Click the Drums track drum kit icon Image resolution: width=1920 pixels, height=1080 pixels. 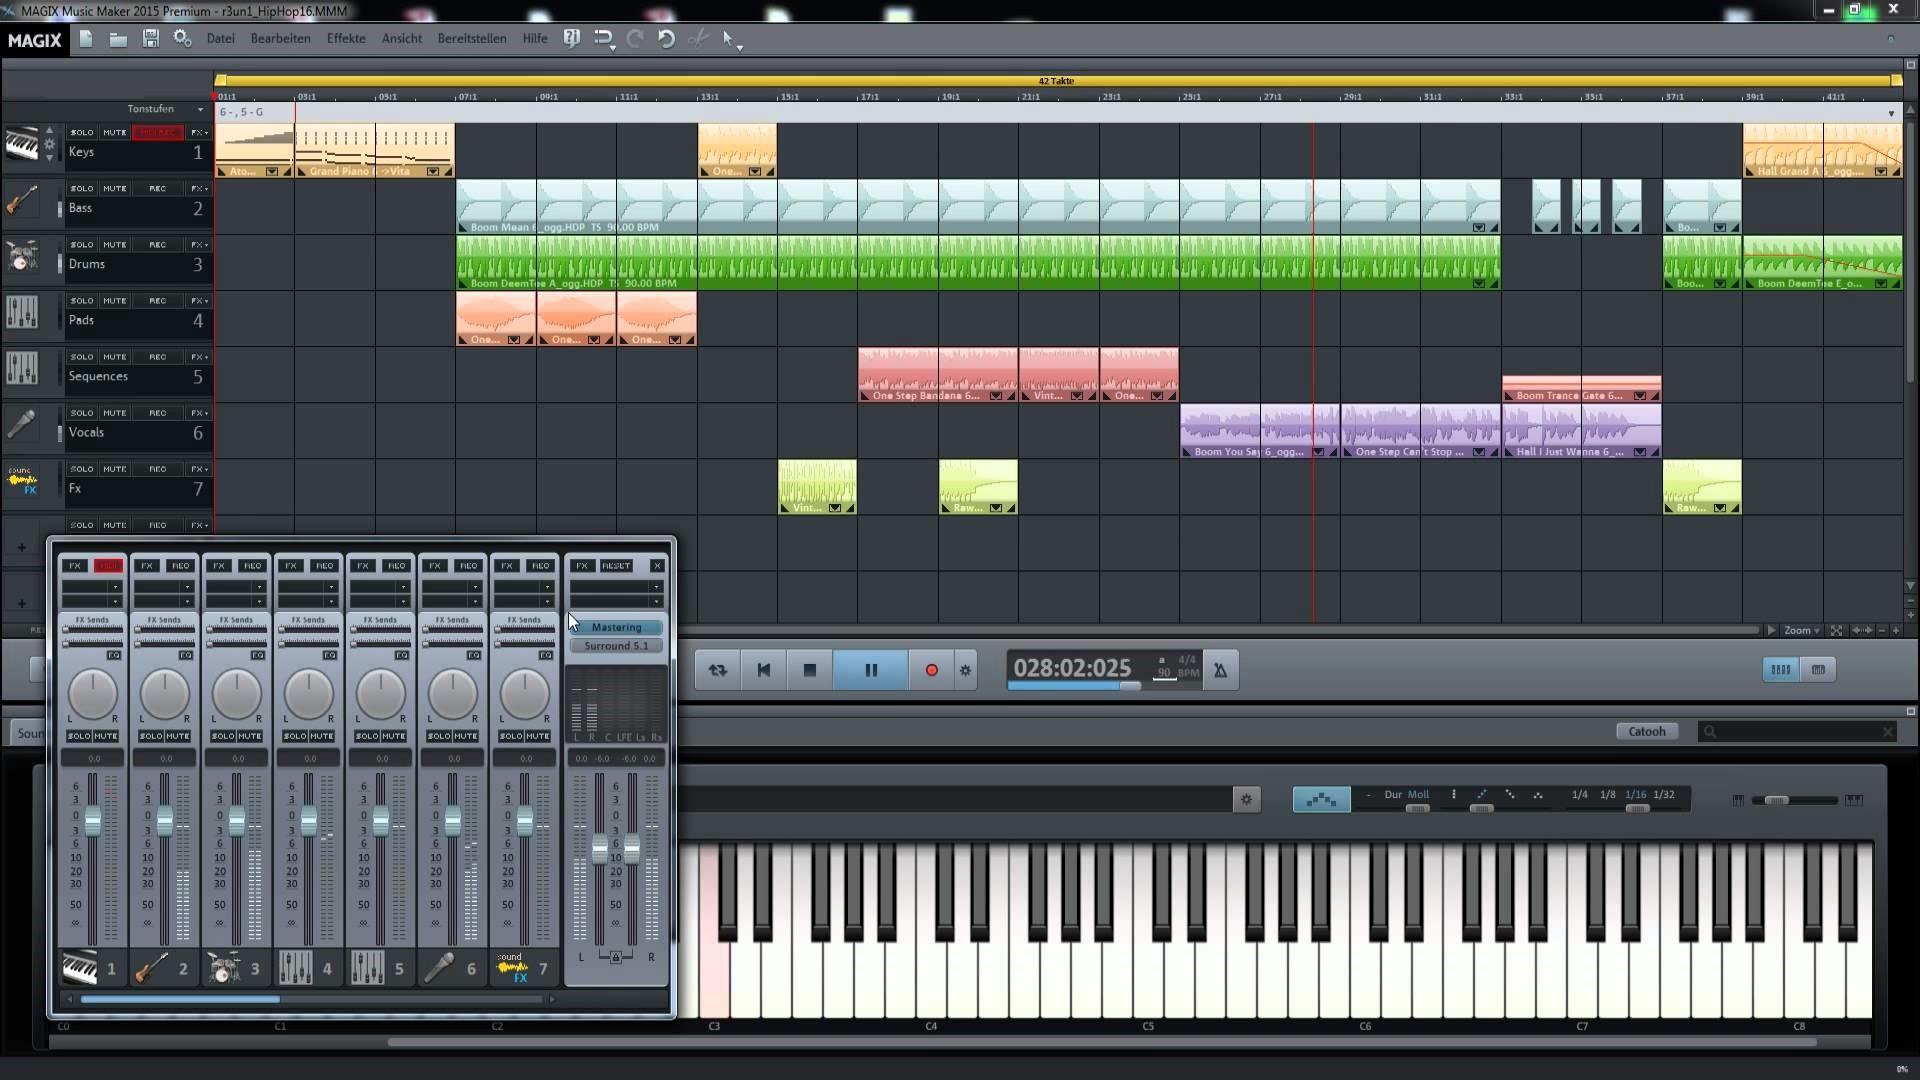point(22,256)
